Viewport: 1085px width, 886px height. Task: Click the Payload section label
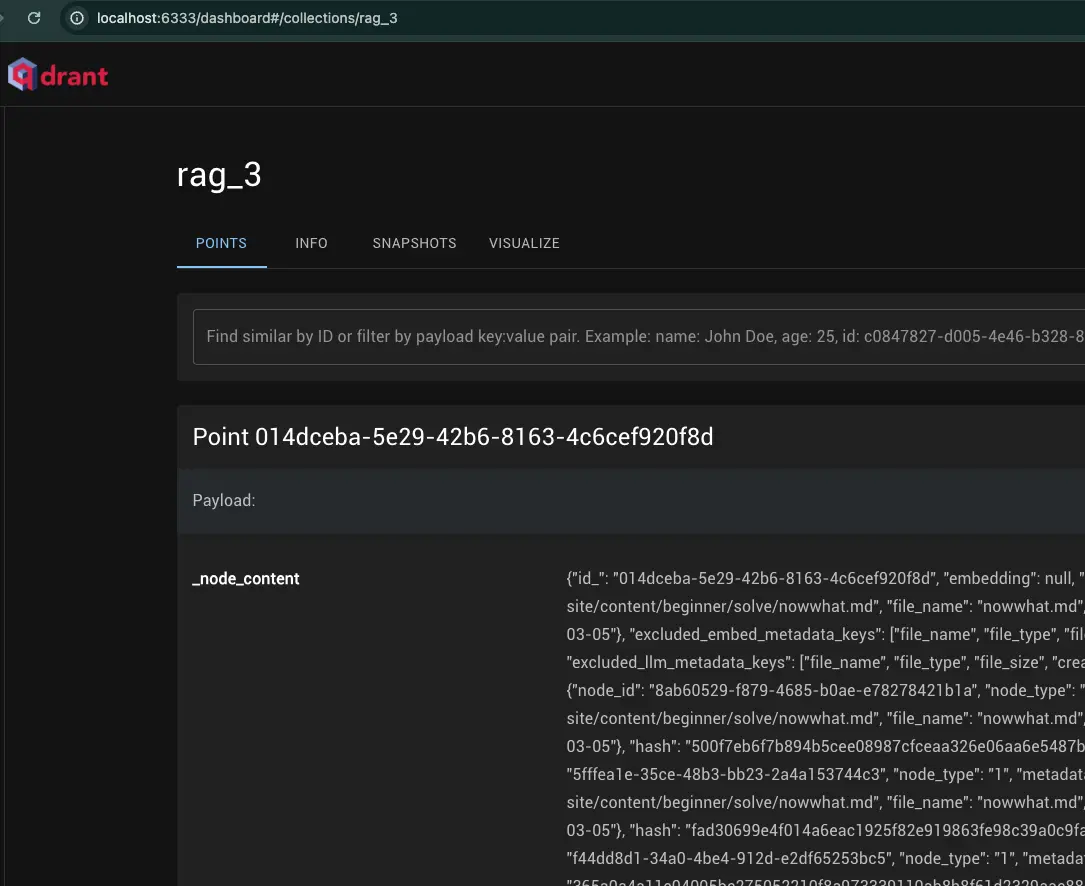(x=223, y=500)
